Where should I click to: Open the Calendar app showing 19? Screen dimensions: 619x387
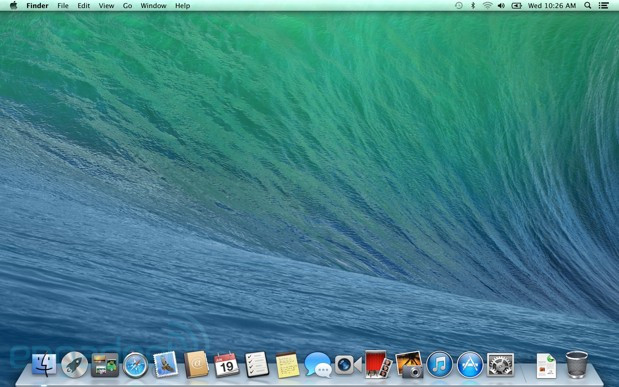tap(226, 364)
